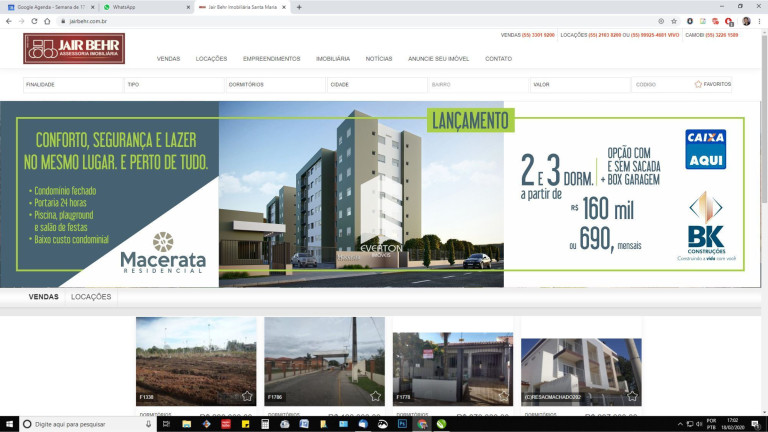
Task: Click the Macerata Residencial launch banner
Action: (x=380, y=194)
